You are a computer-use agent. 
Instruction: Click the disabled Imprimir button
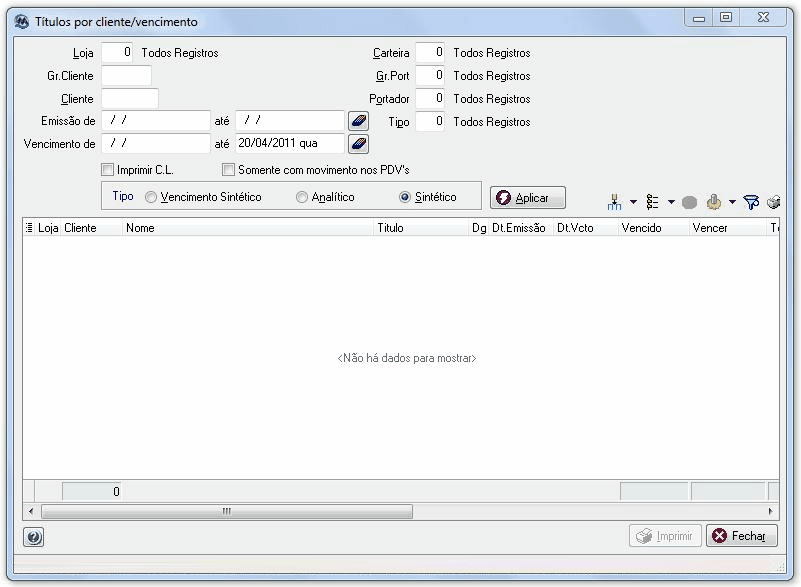click(x=665, y=536)
